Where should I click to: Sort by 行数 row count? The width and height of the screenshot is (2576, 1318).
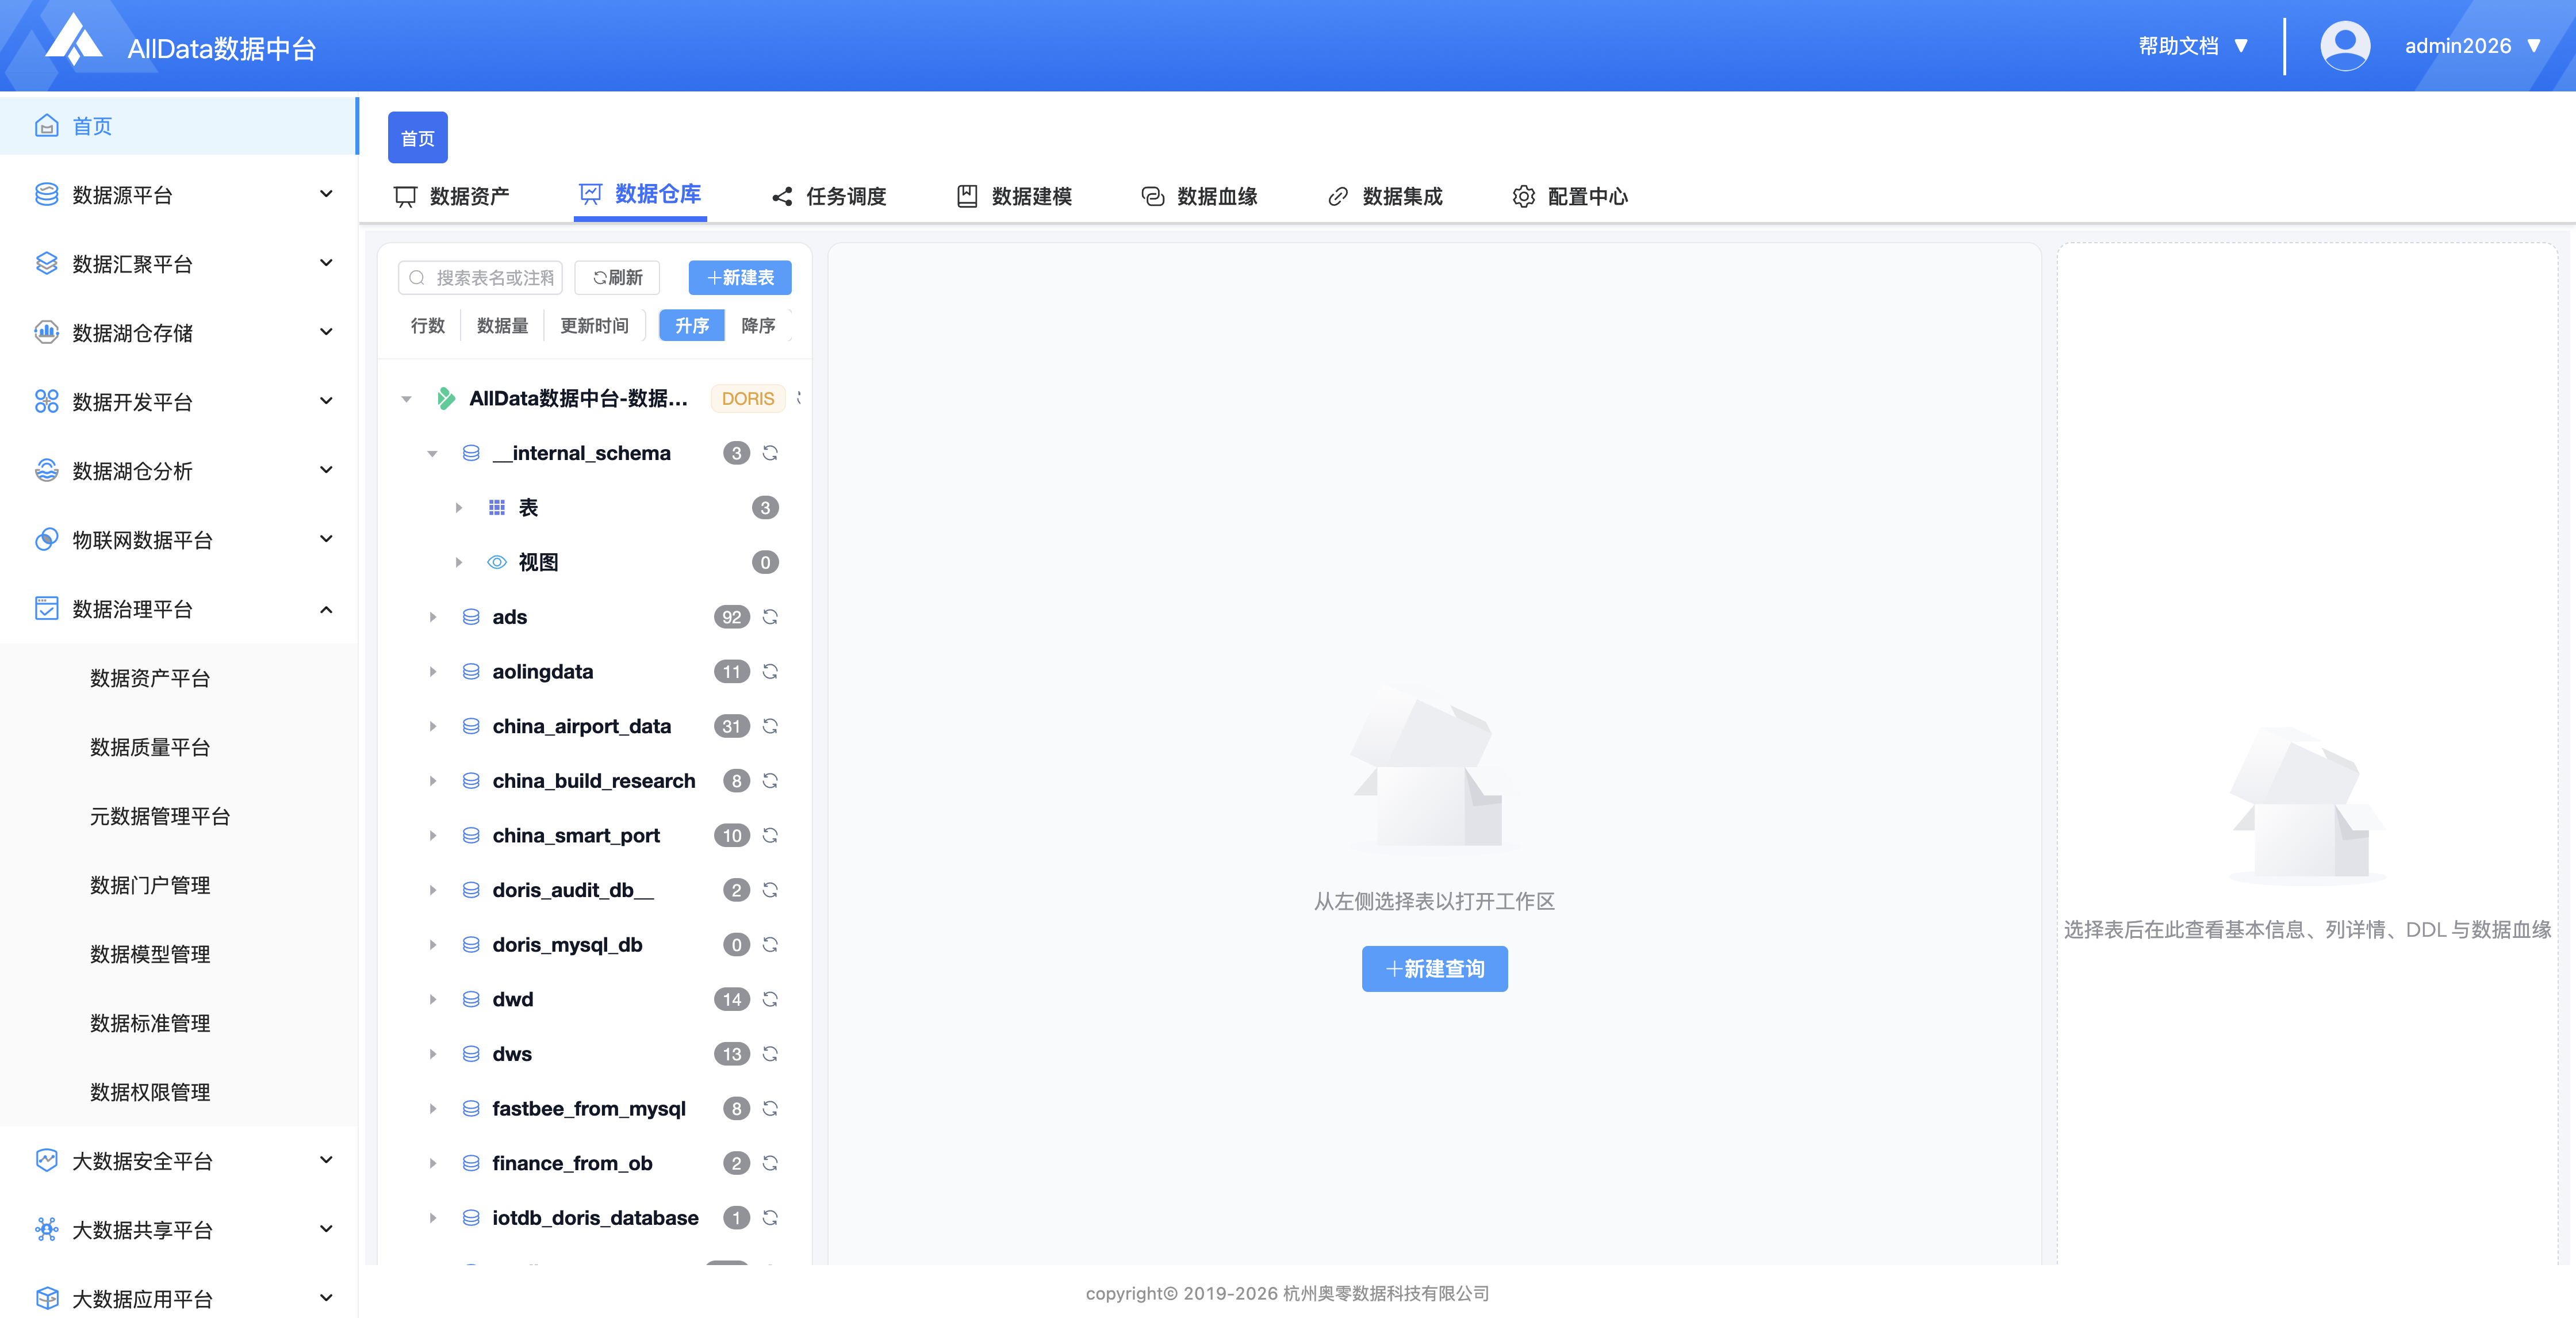point(428,326)
